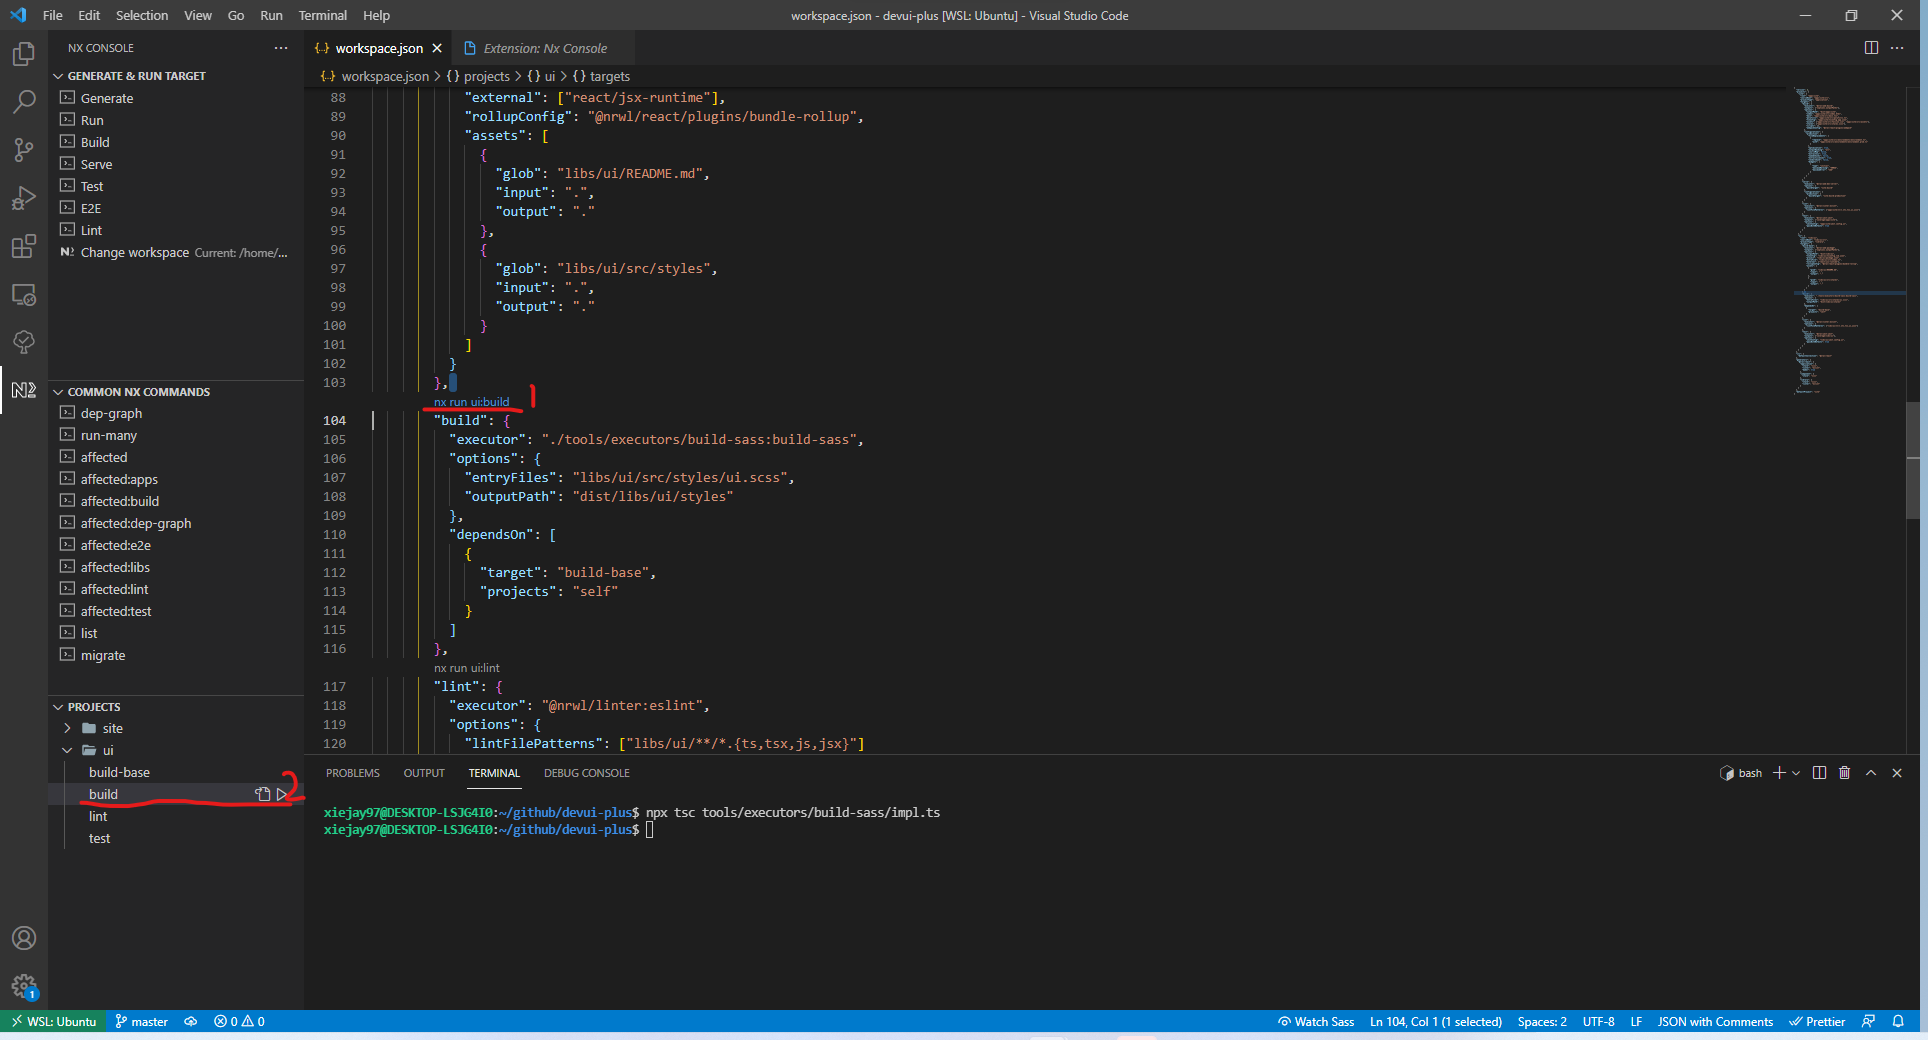Open the Selection menu
The height and width of the screenshot is (1040, 1928).
pos(142,15)
